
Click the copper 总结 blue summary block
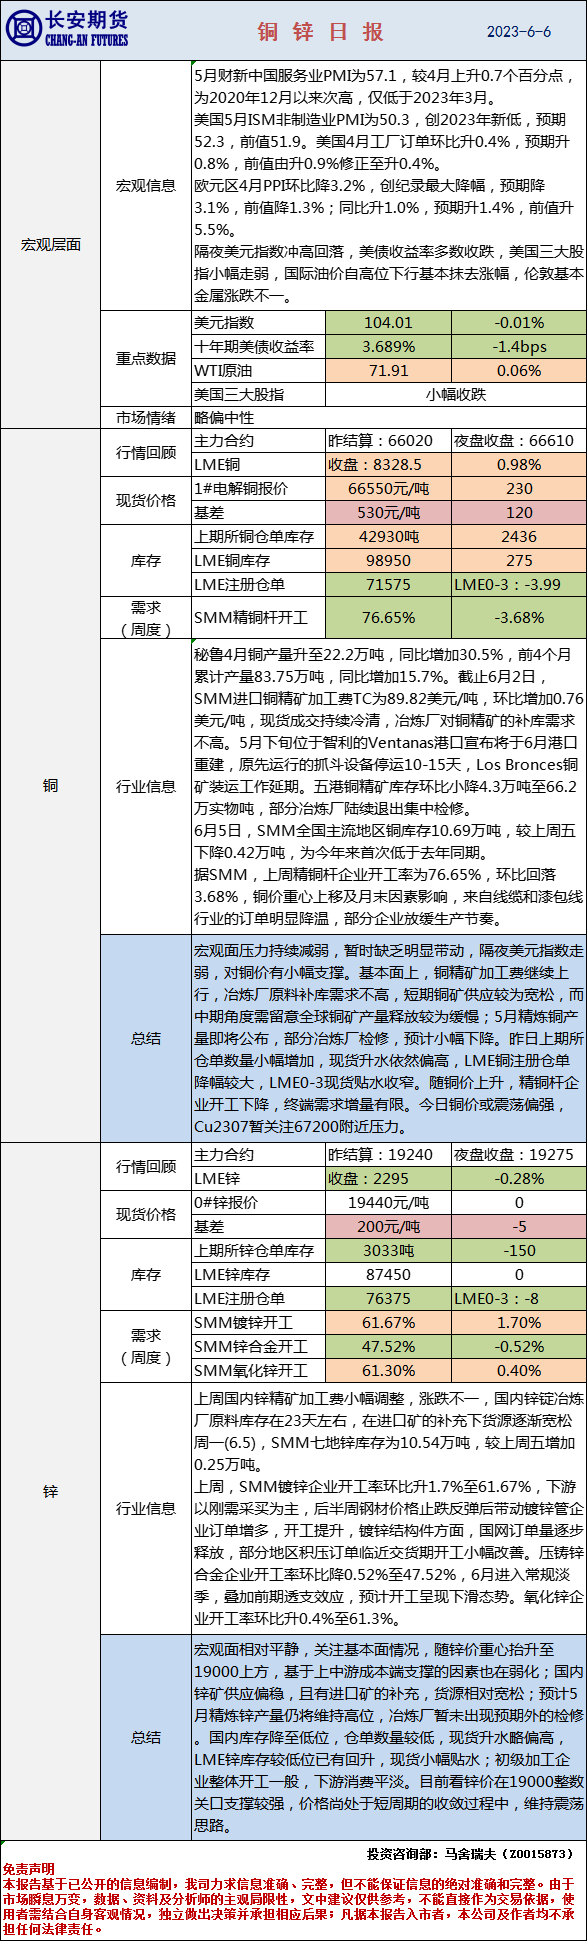tap(389, 1038)
